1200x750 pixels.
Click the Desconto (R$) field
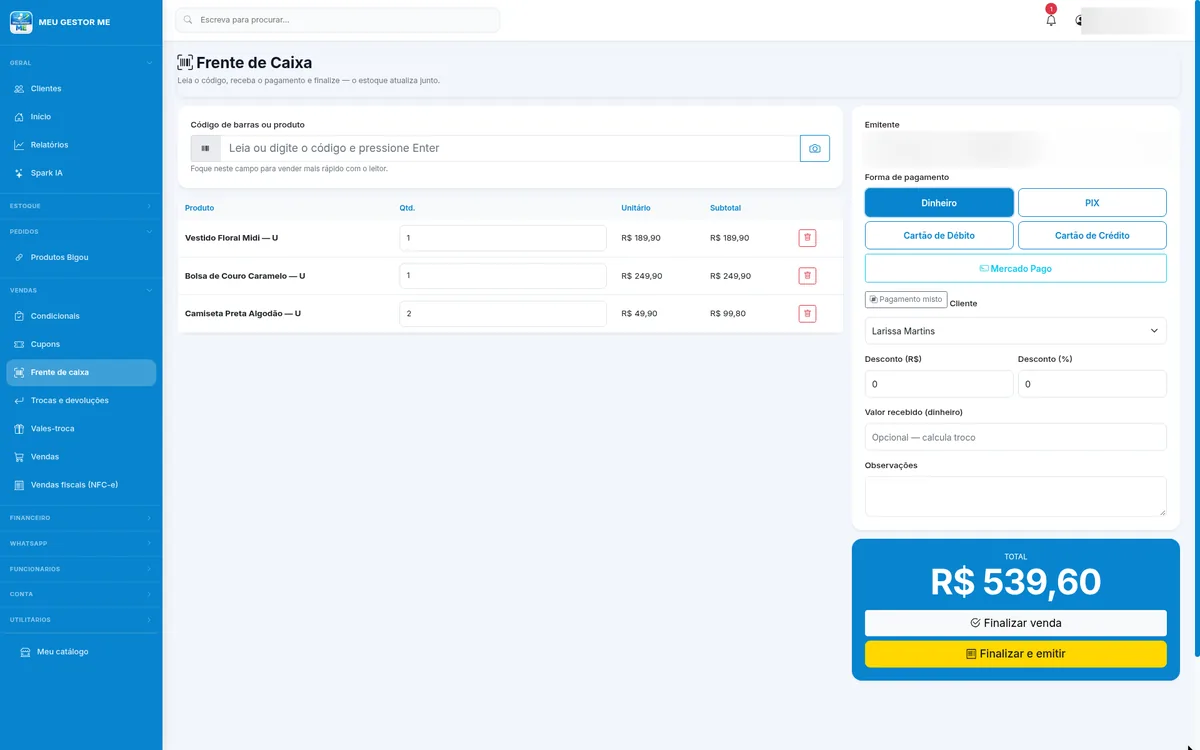click(x=939, y=384)
